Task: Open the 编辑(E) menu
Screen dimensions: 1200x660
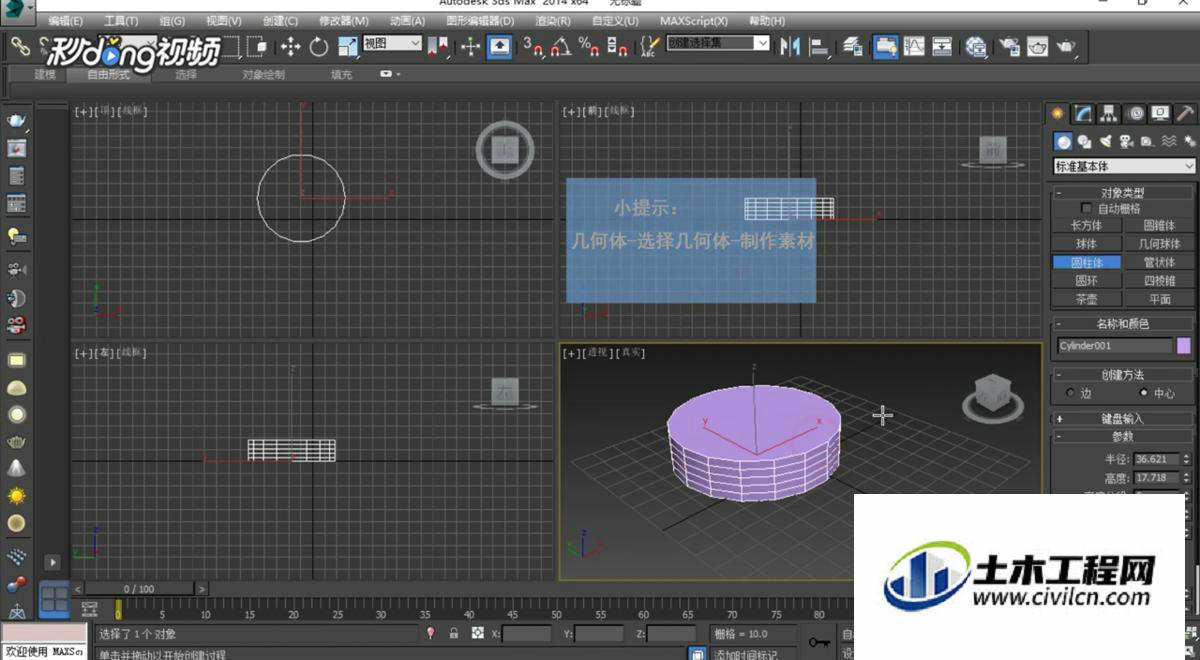Action: point(66,21)
